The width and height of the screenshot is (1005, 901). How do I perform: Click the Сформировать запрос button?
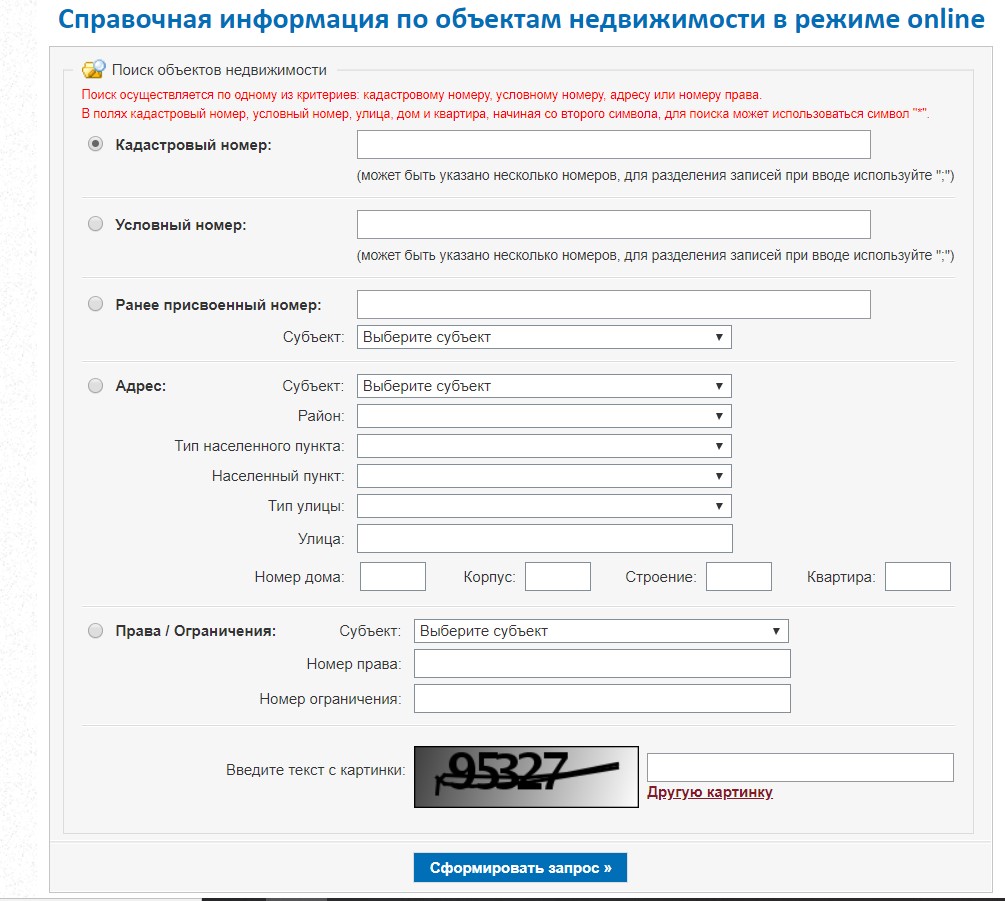520,868
